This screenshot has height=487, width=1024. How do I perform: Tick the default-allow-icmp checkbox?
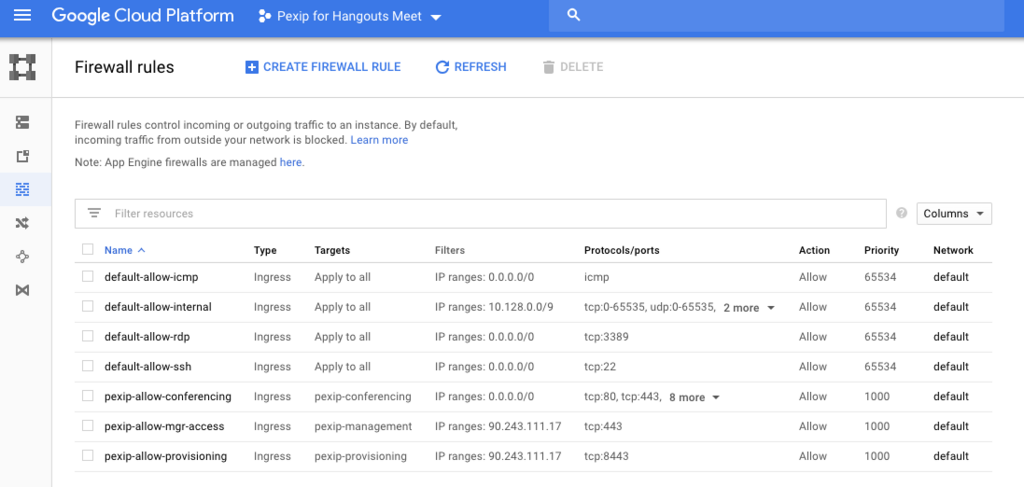[x=88, y=277]
